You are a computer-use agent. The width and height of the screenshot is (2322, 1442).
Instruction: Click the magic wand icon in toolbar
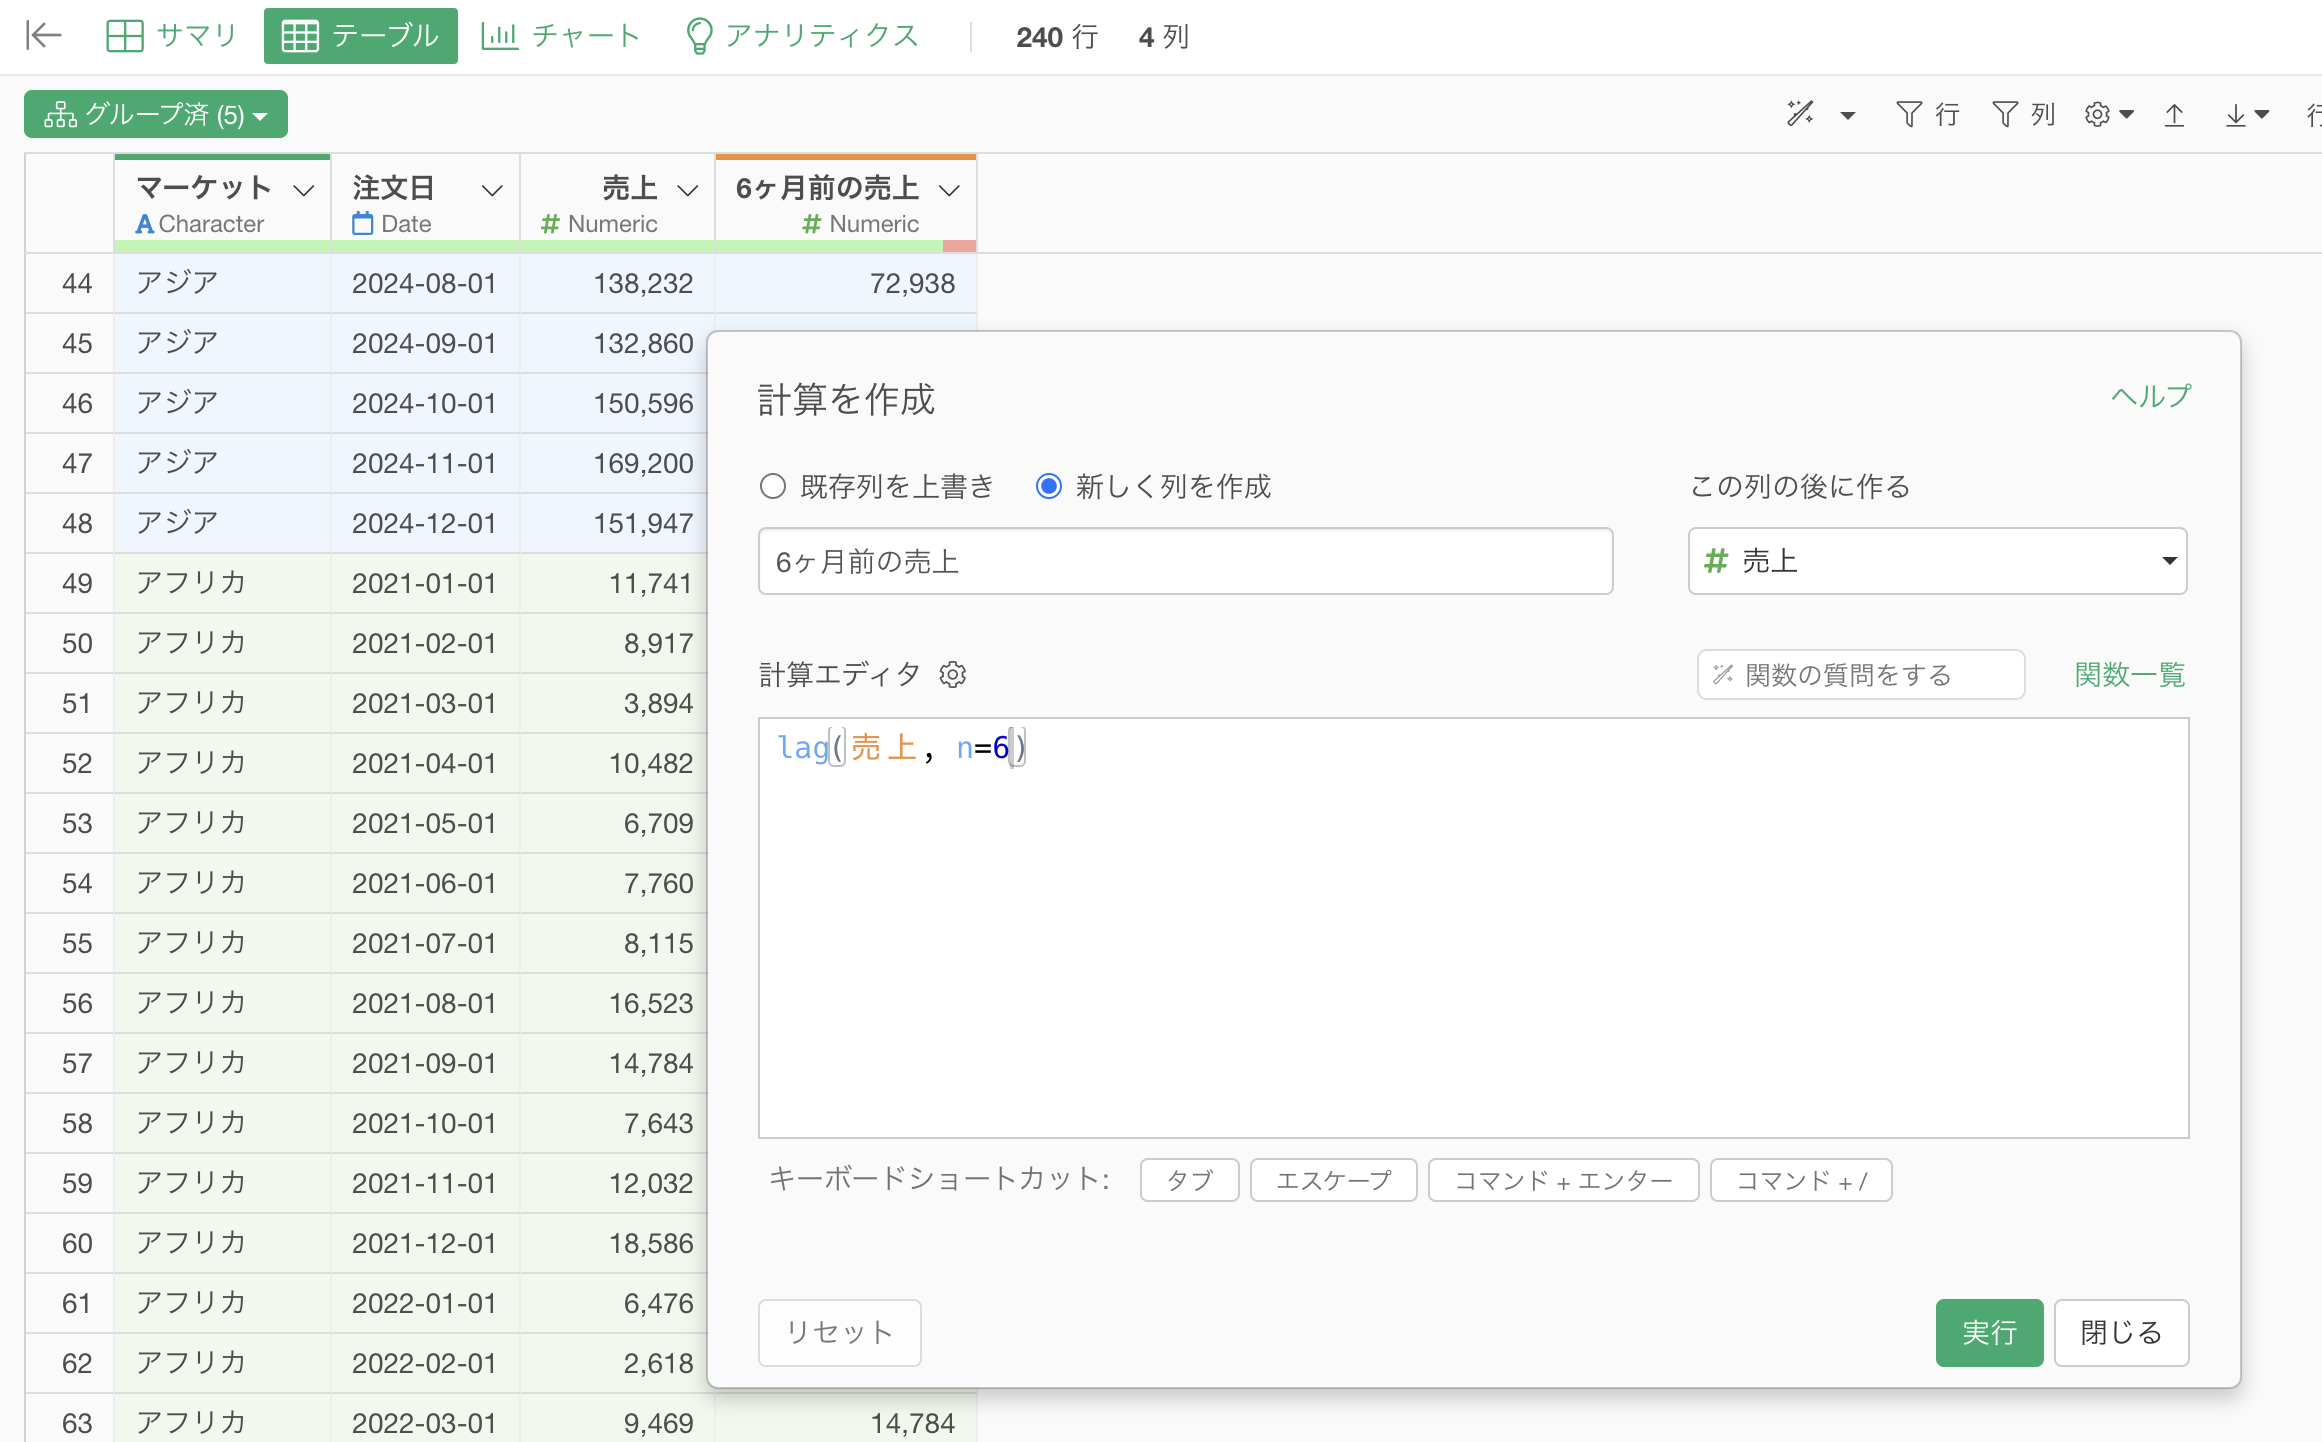[x=1800, y=114]
